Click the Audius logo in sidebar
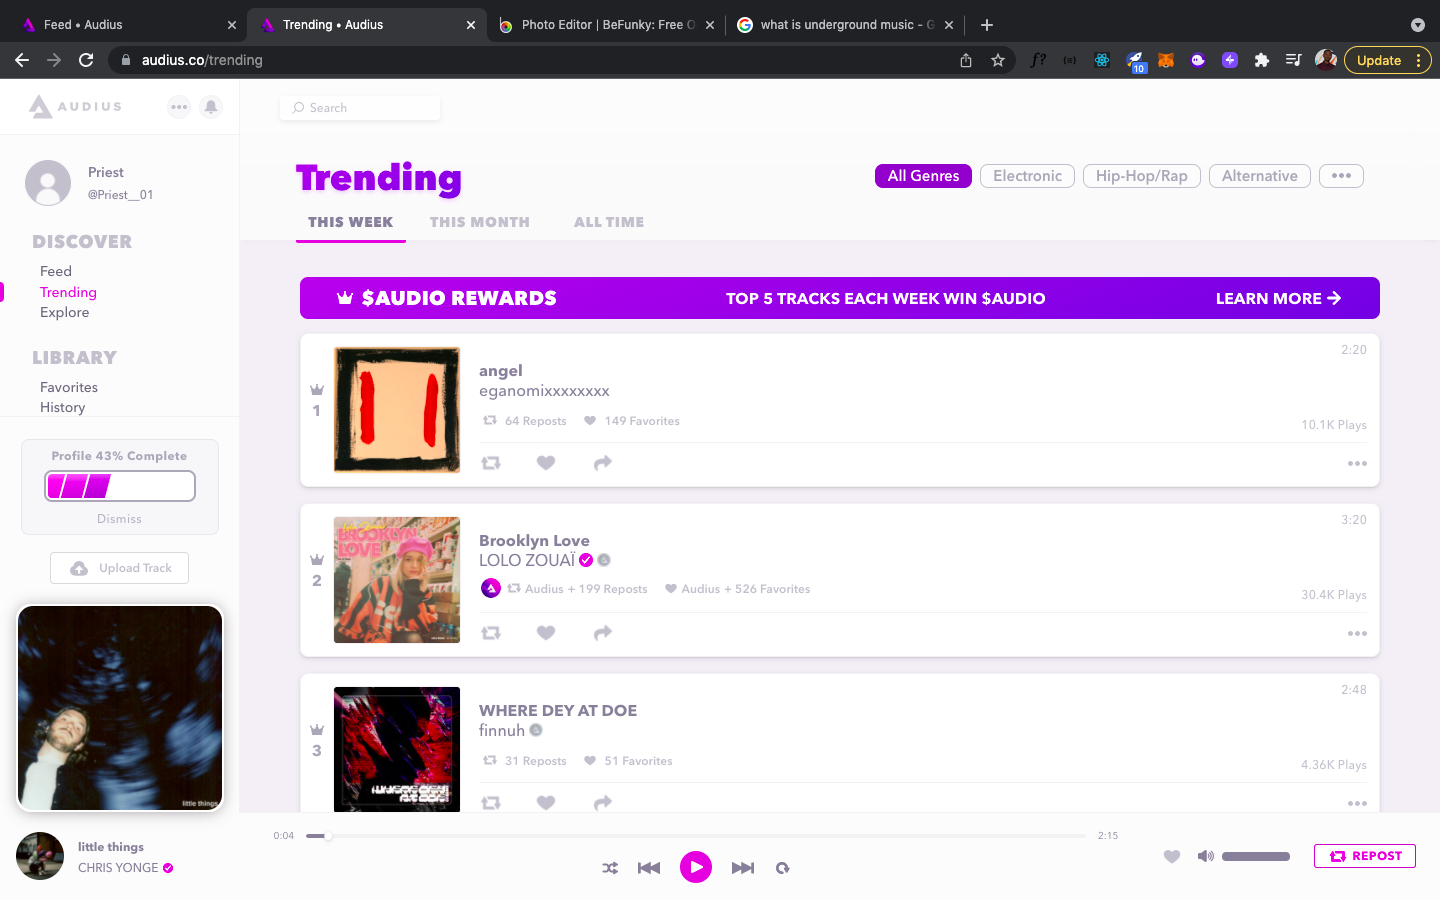Image resolution: width=1440 pixels, height=900 pixels. point(75,106)
